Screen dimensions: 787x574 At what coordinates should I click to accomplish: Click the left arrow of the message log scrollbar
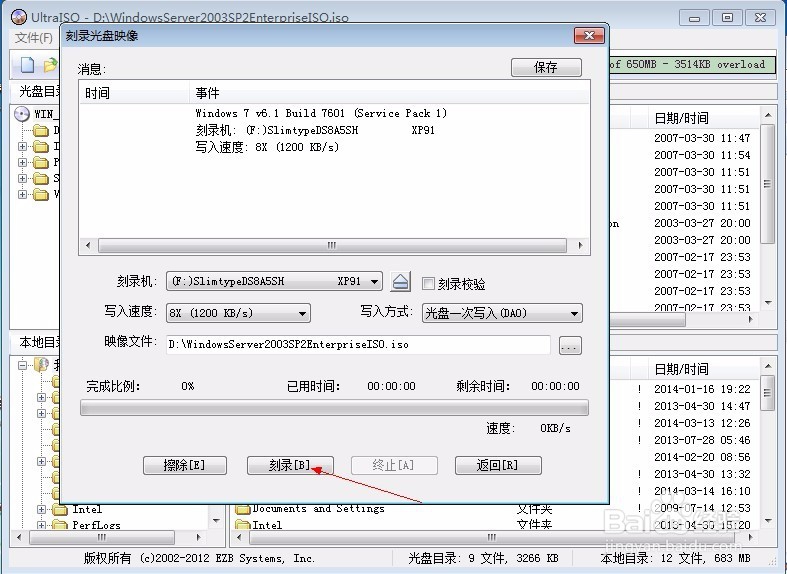(88, 245)
